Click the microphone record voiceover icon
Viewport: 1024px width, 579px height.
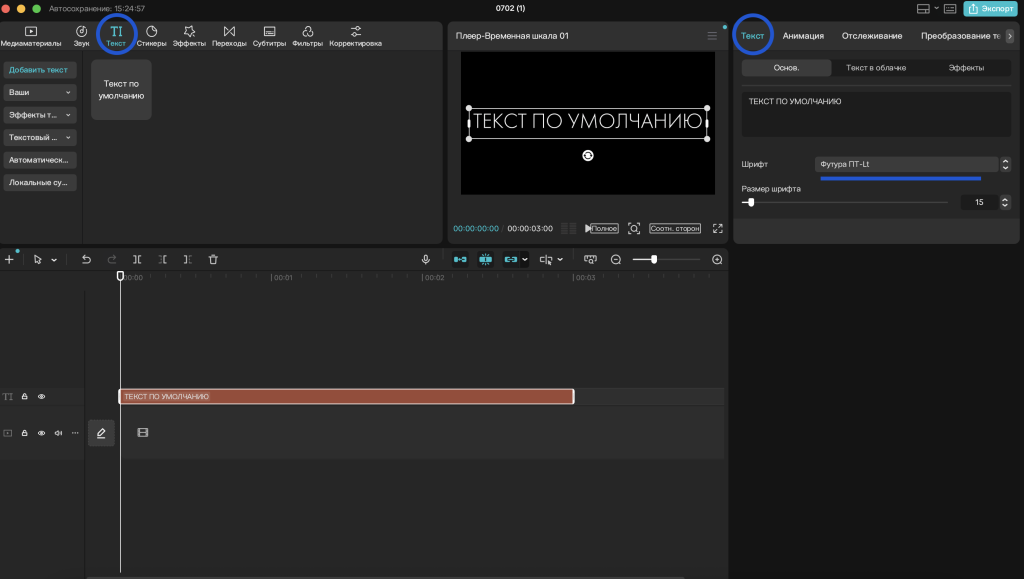(426, 259)
